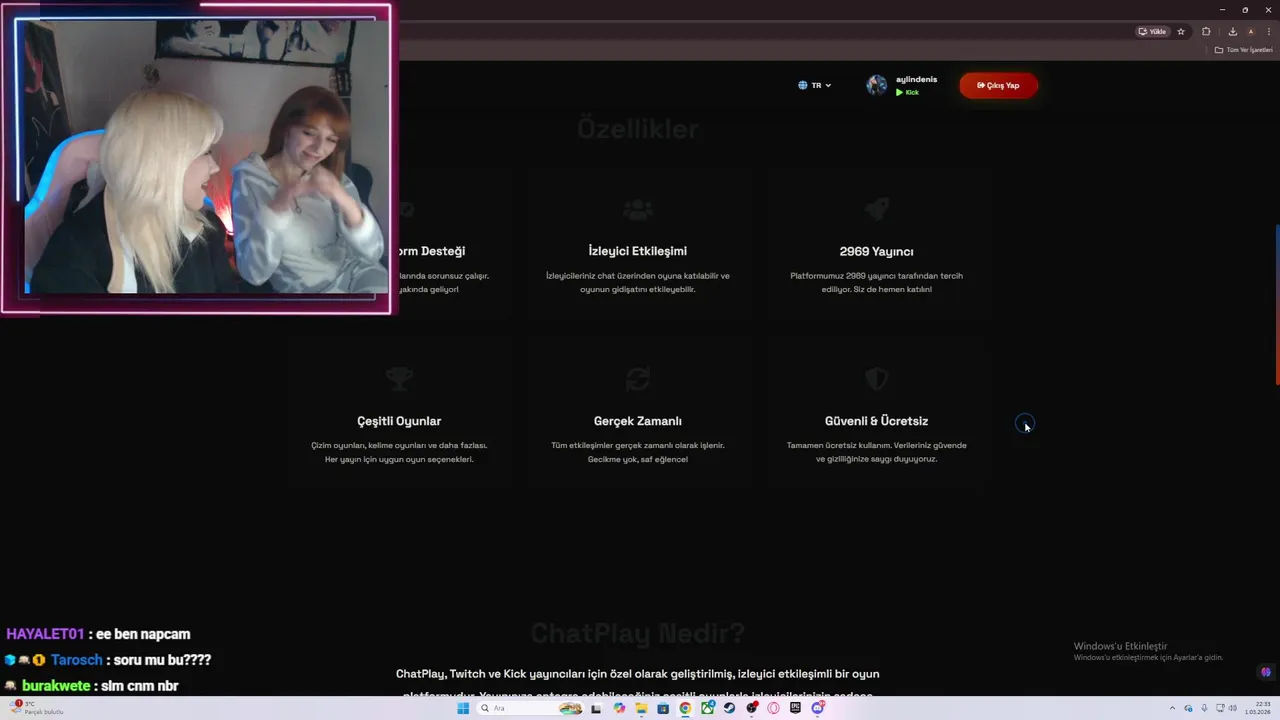Viewport: 1280px width, 720px height.
Task: Click the page's vertical scrollbar thumb
Action: [x=1277, y=305]
